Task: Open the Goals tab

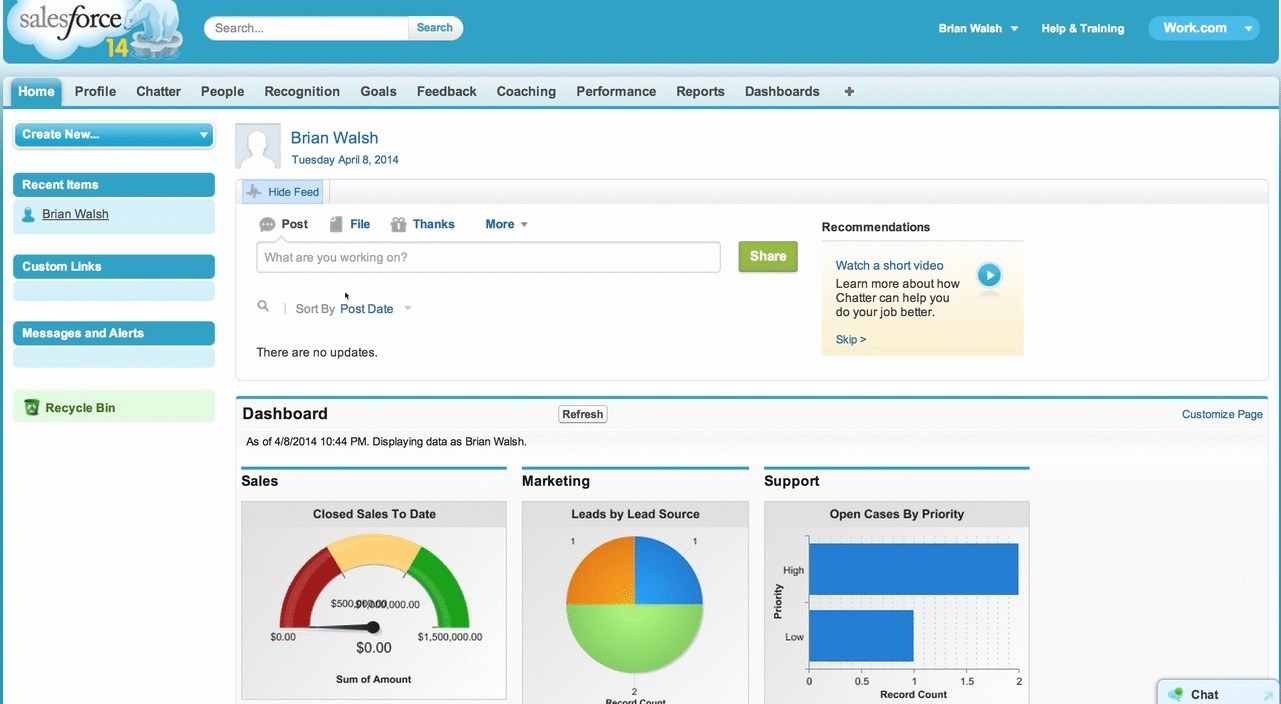Action: [x=378, y=91]
